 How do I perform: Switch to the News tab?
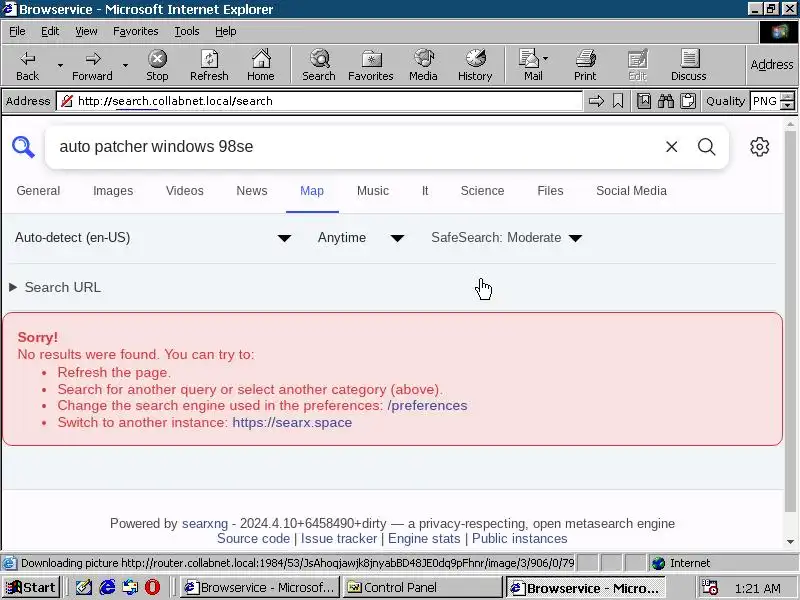point(252,191)
